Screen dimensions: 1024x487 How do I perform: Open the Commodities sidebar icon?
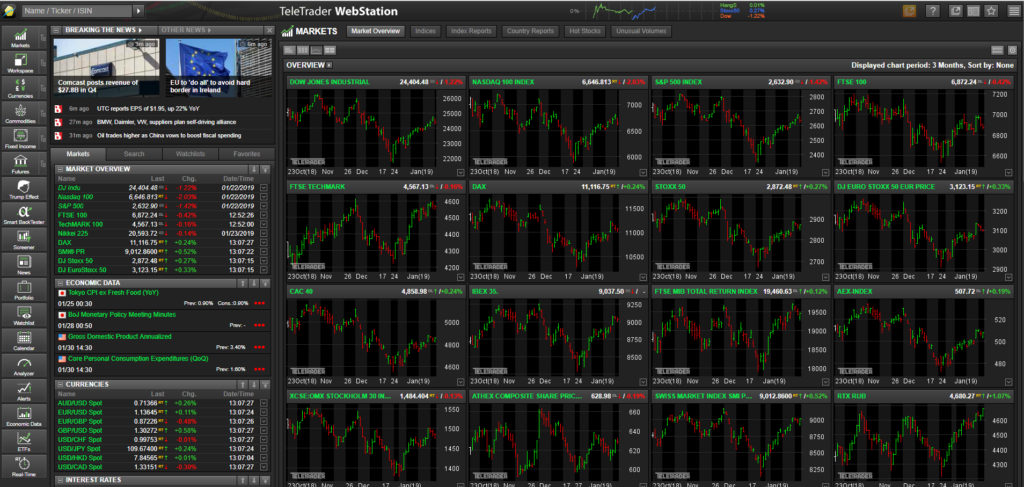[x=22, y=113]
